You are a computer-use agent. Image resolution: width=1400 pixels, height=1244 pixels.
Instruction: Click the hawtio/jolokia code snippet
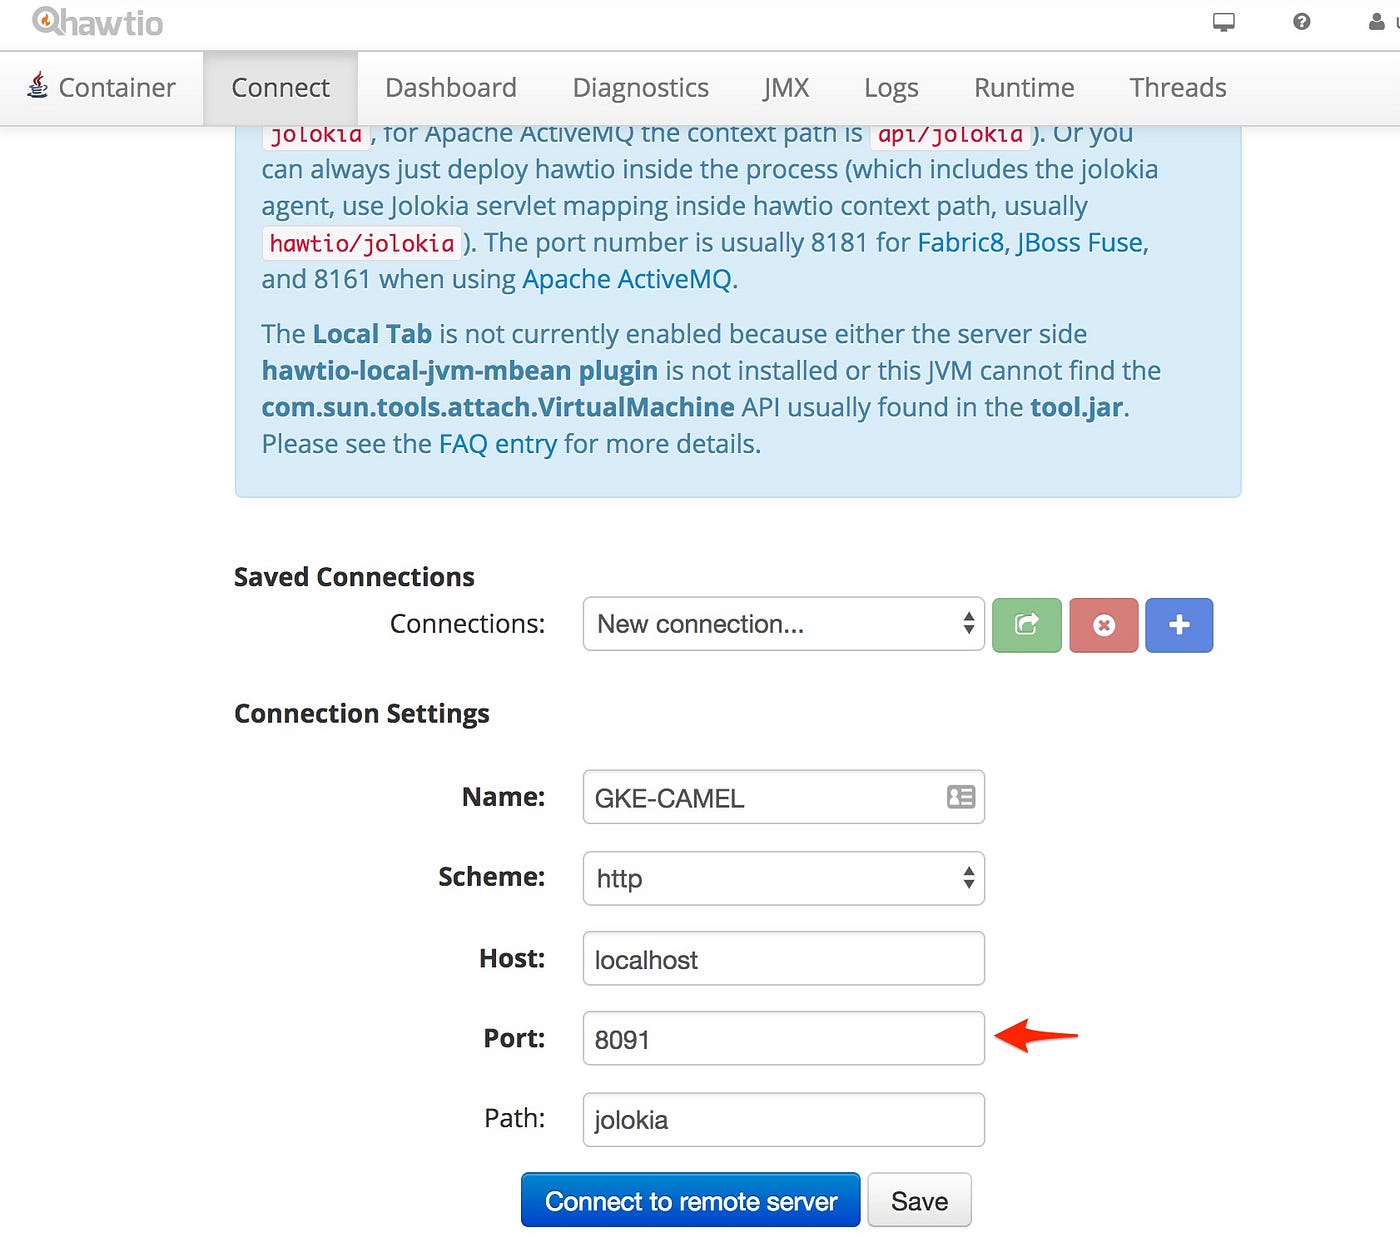pyautogui.click(x=362, y=243)
